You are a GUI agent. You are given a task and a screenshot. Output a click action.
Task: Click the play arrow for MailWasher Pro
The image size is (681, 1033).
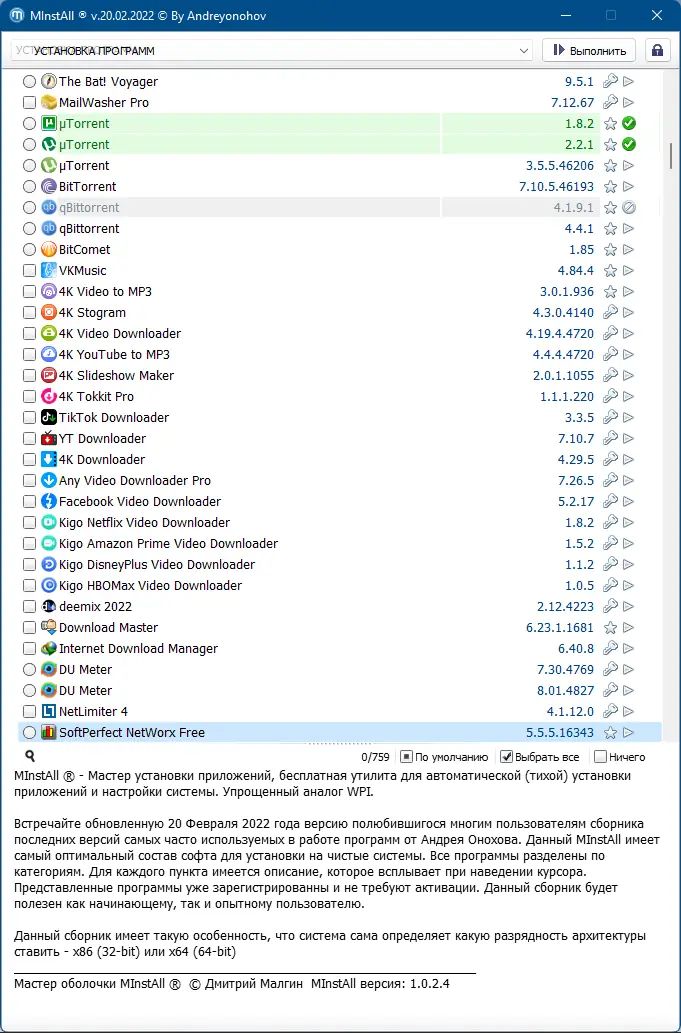[x=628, y=103]
